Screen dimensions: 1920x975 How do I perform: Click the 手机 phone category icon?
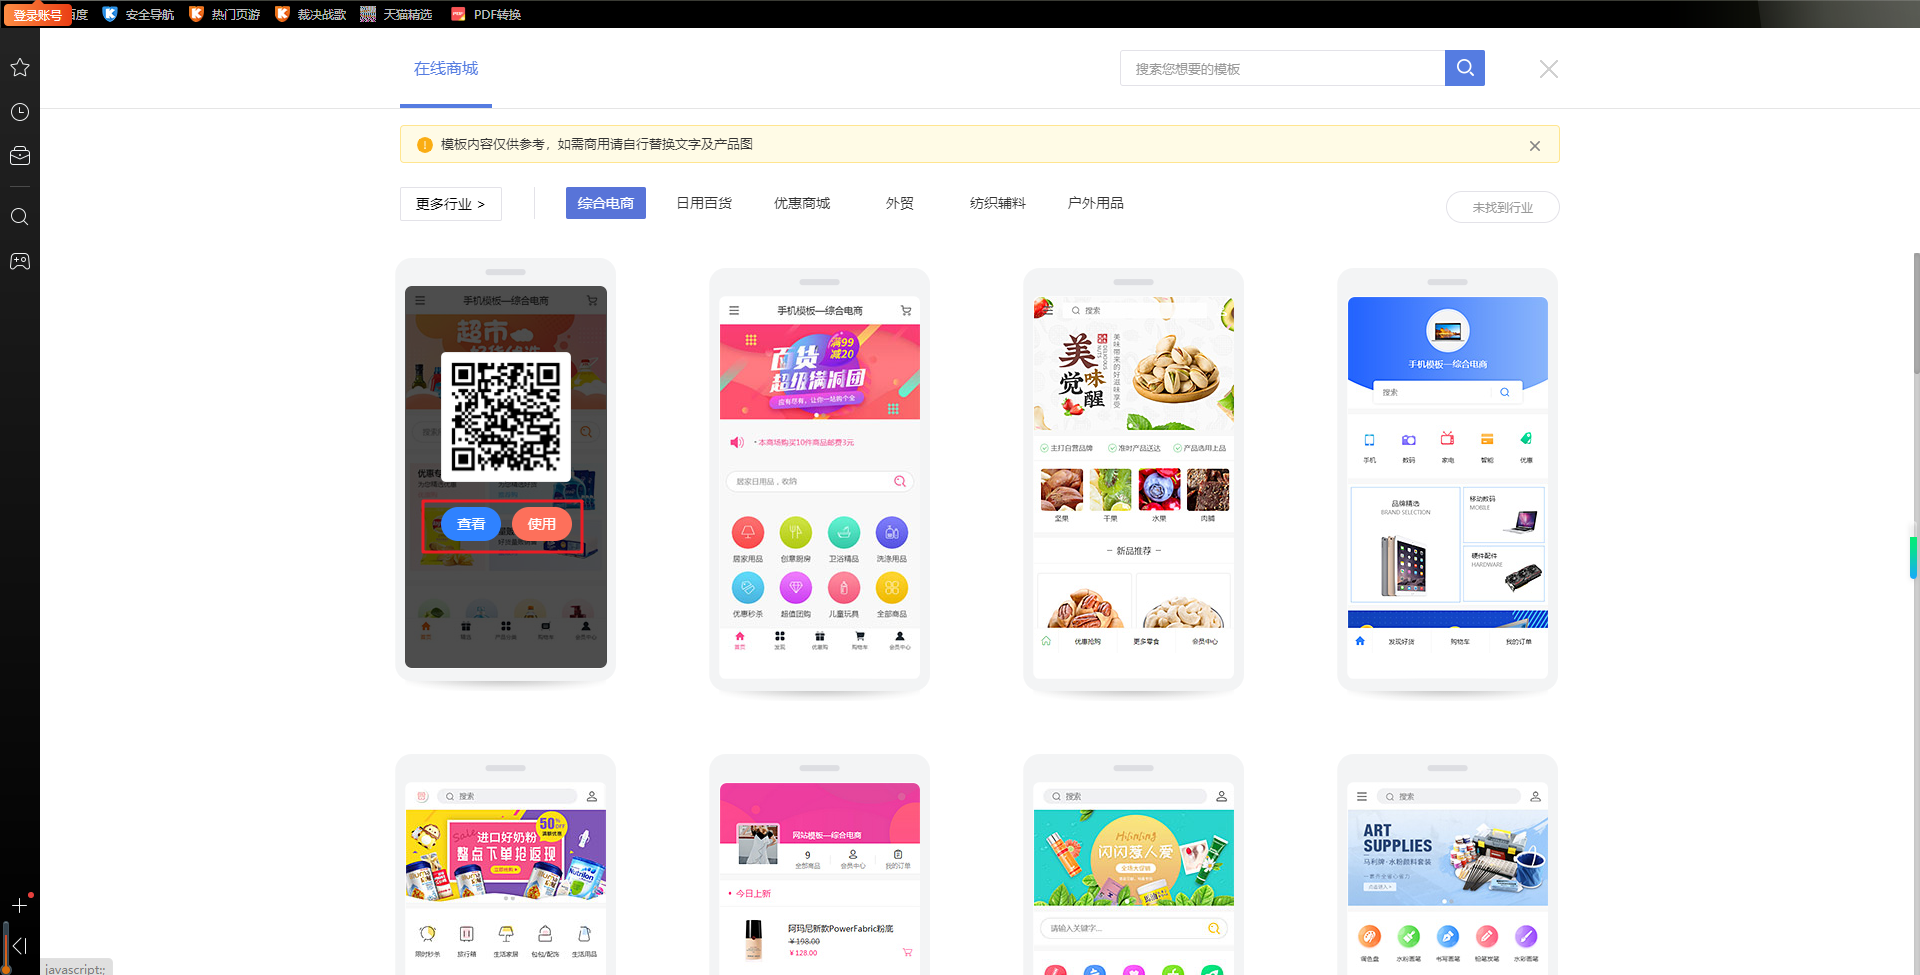1370,440
